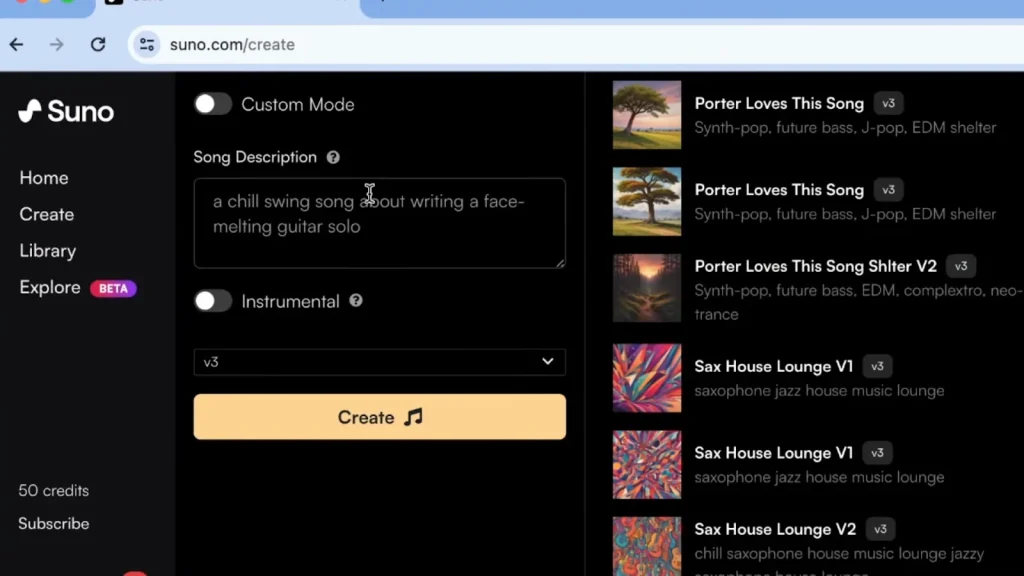This screenshot has height=576, width=1024.
Task: Click the genre tags under second Porter song
Action: click(845, 214)
